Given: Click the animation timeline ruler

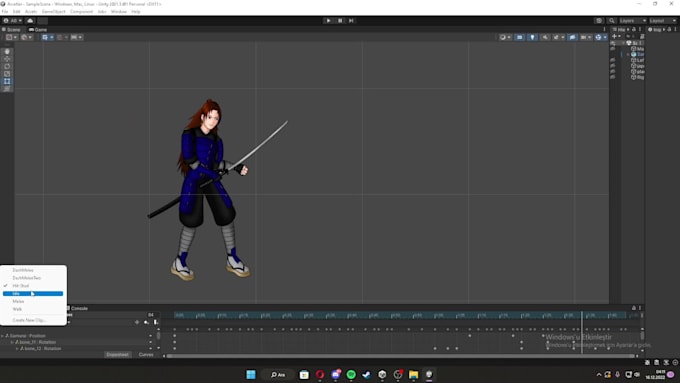Looking at the screenshot, I should (x=399, y=315).
